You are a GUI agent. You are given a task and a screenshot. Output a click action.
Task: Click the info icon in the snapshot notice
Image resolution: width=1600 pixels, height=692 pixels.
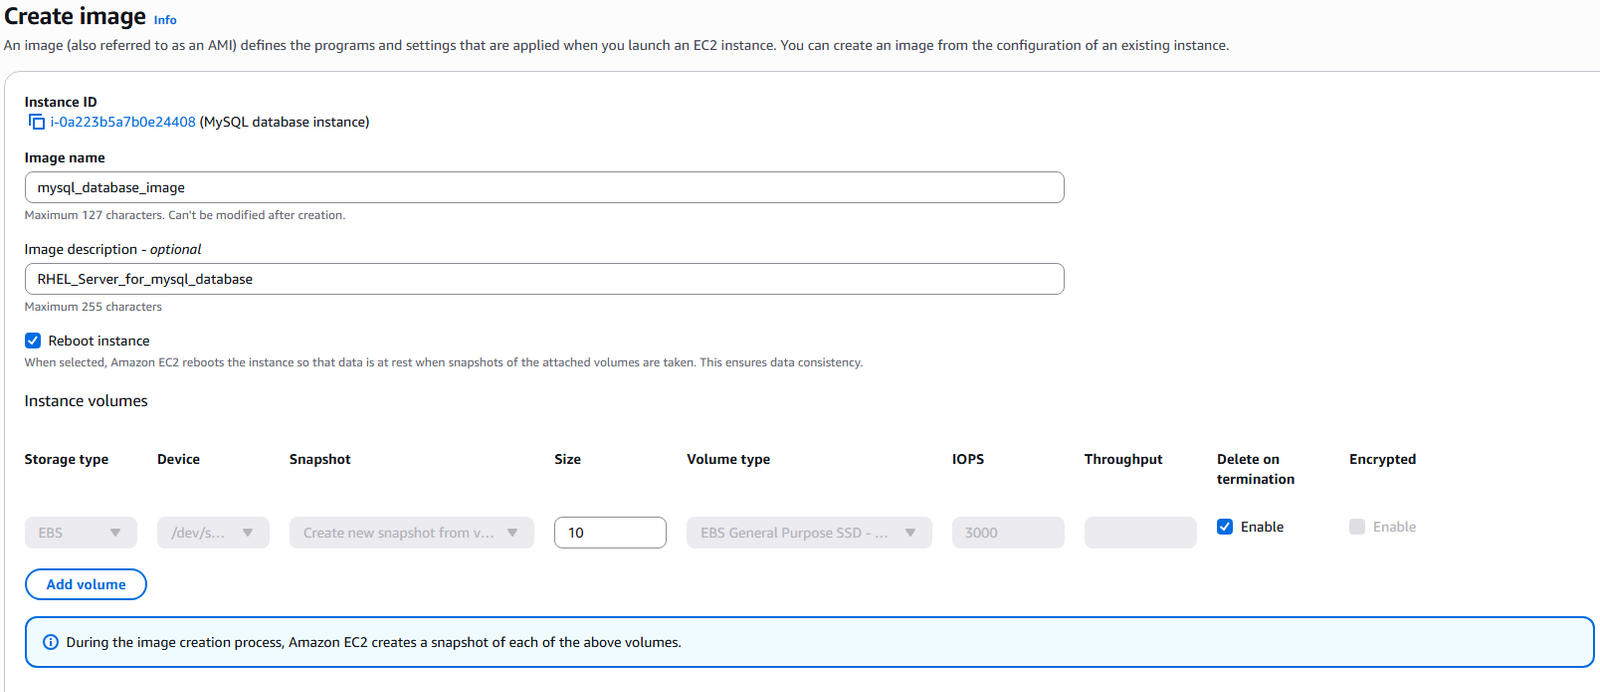(51, 642)
